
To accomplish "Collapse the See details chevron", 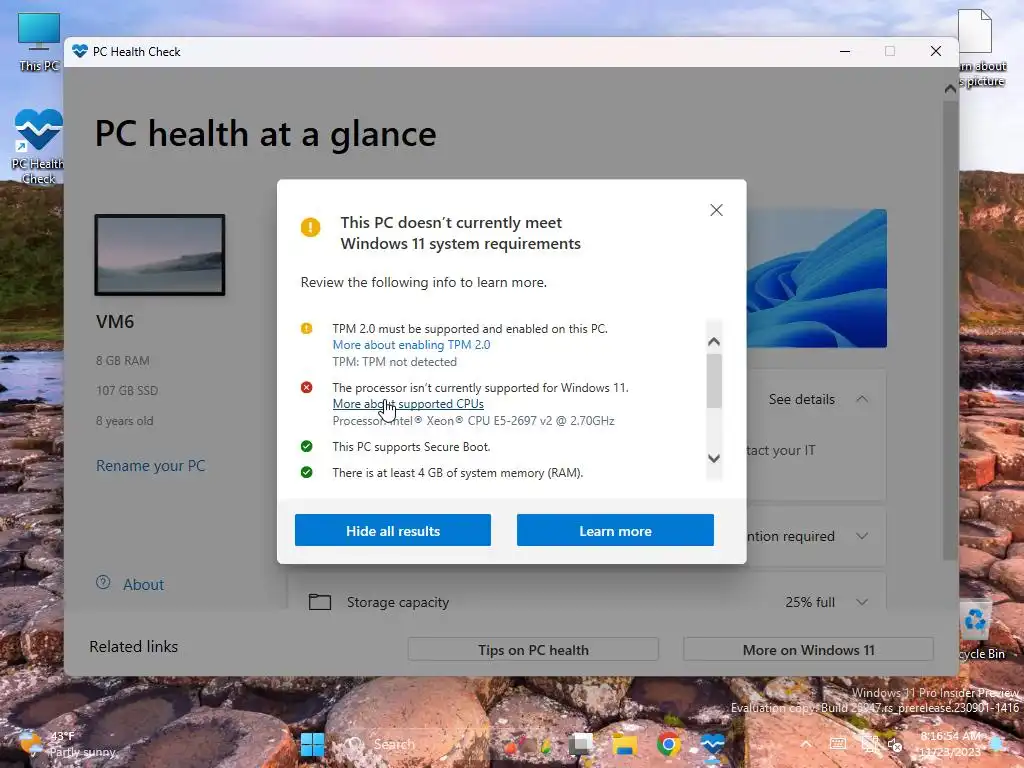I will tap(862, 399).
